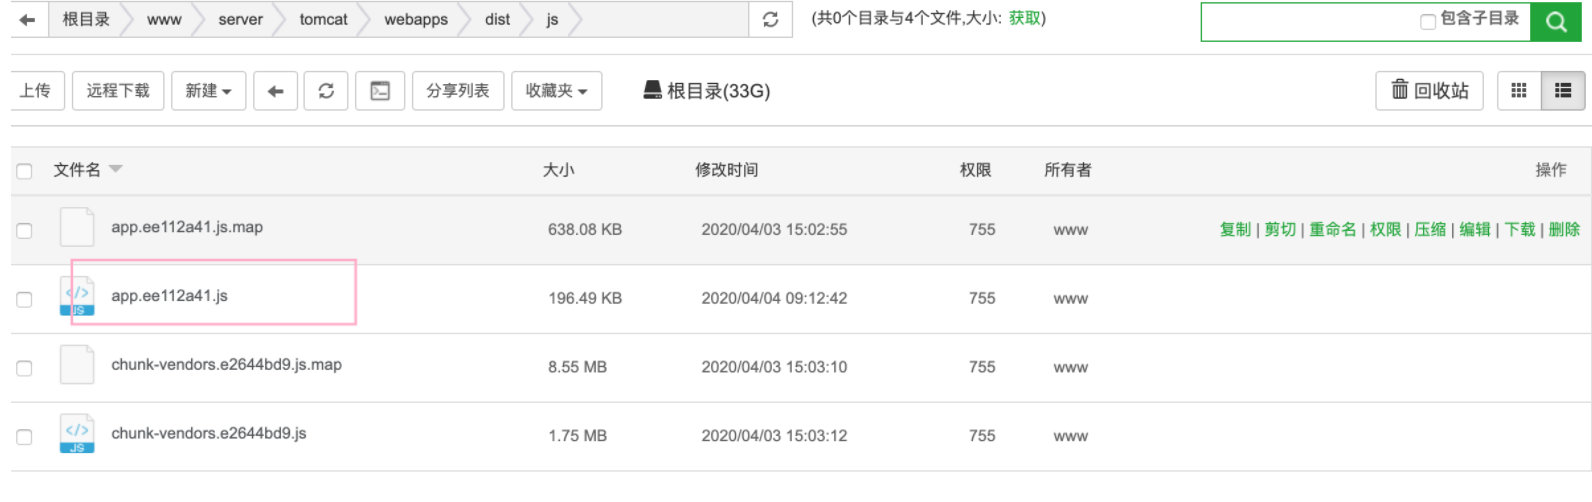Viewport: 1592px width, 502px height.
Task: Click 下载 for app.ee112a41.js.map
Action: pyautogui.click(x=1519, y=229)
